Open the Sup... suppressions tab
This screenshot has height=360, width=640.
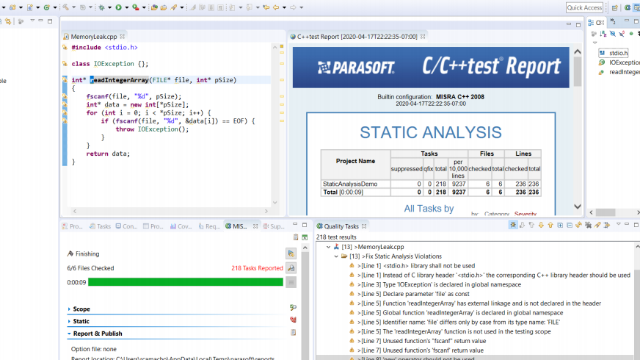[273, 226]
